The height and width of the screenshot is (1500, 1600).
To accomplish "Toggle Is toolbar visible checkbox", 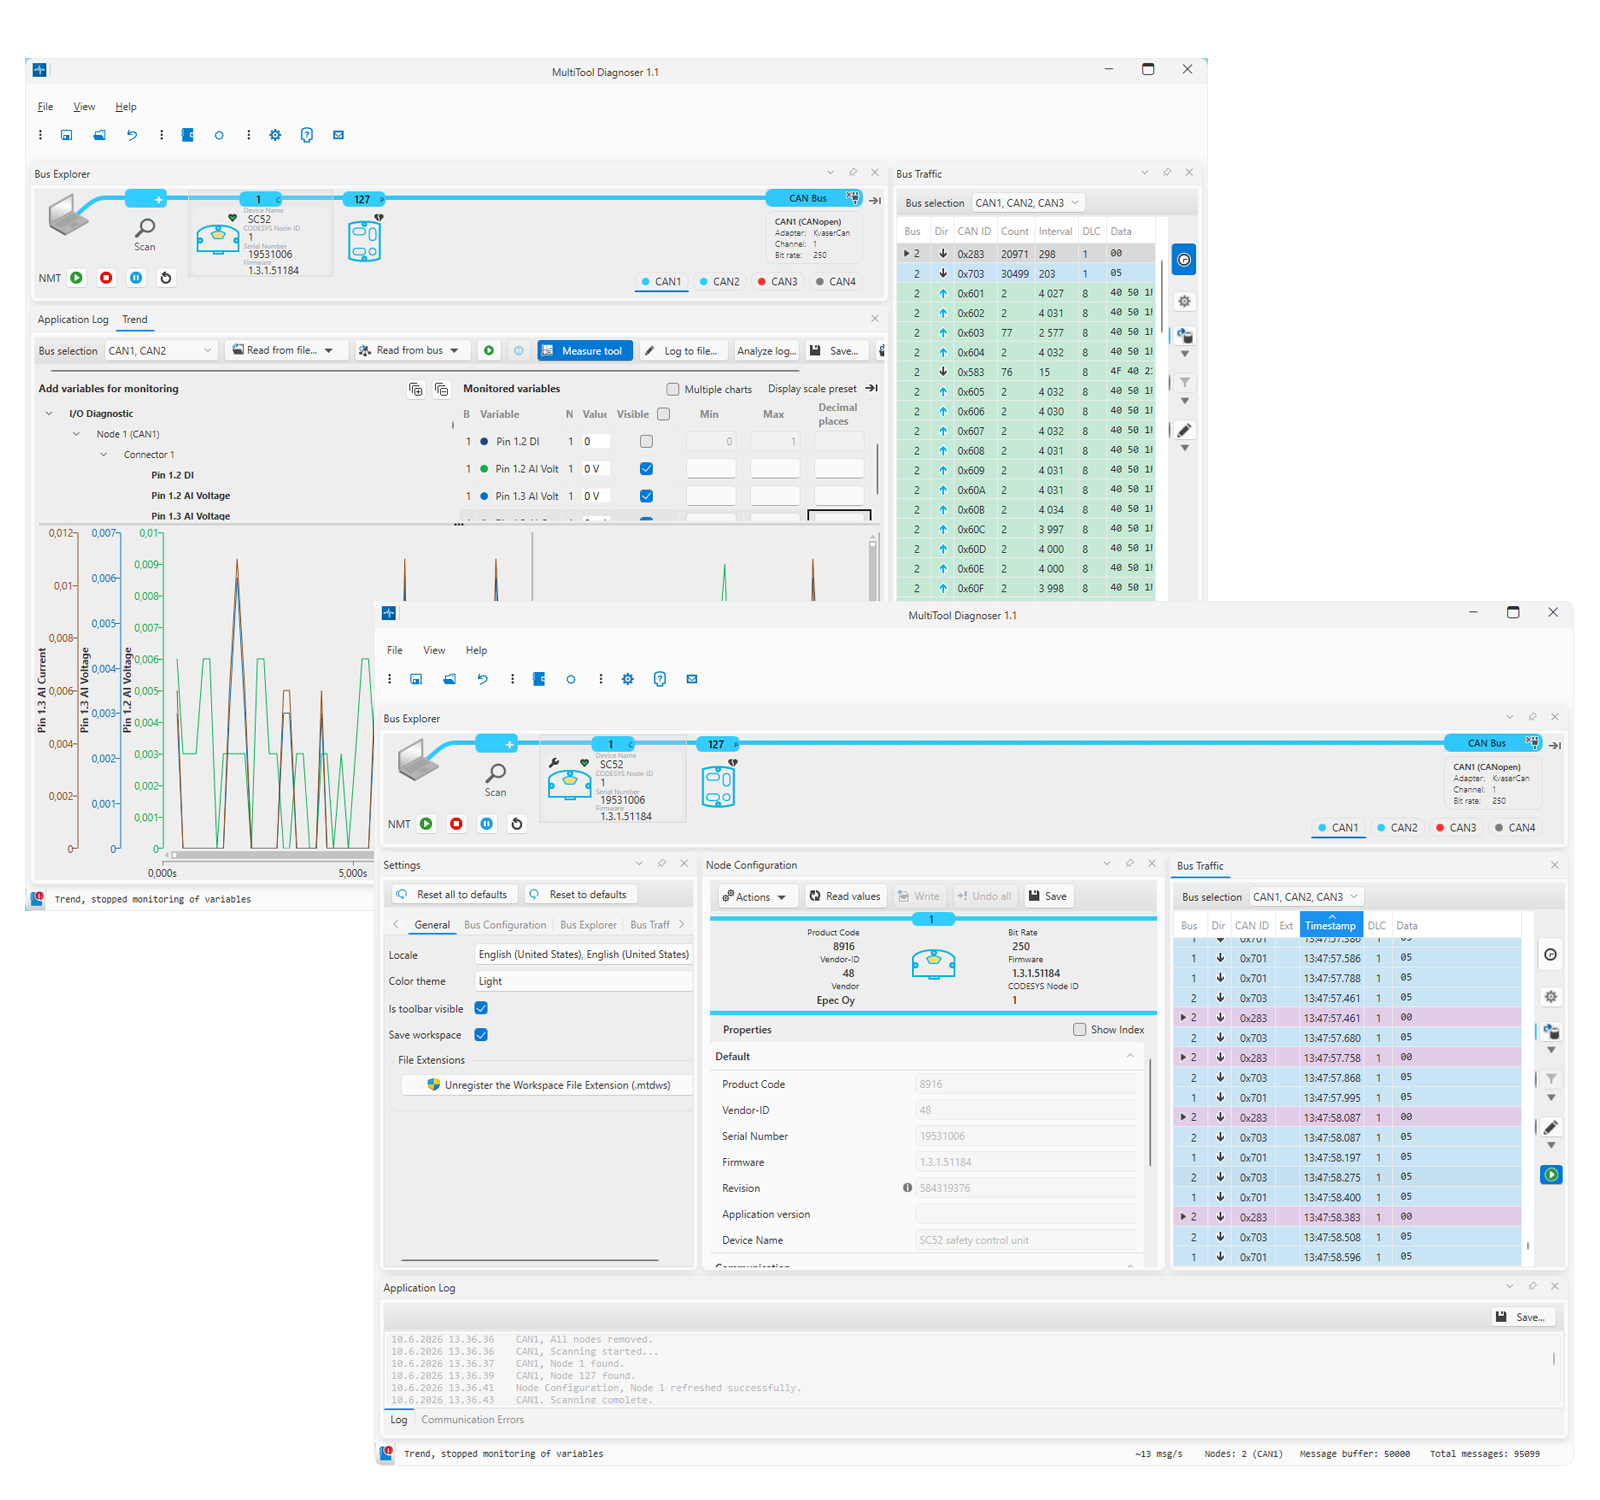I will [481, 1008].
